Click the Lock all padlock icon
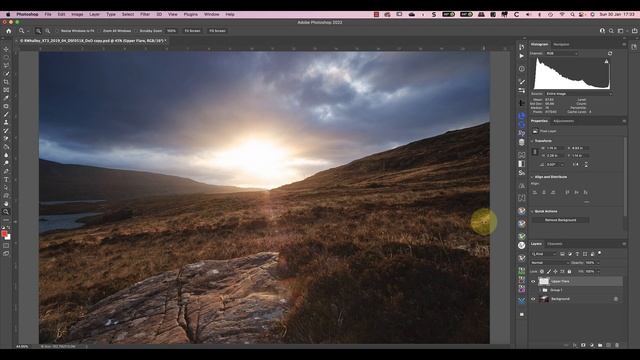This screenshot has width=640, height=360. [569, 271]
